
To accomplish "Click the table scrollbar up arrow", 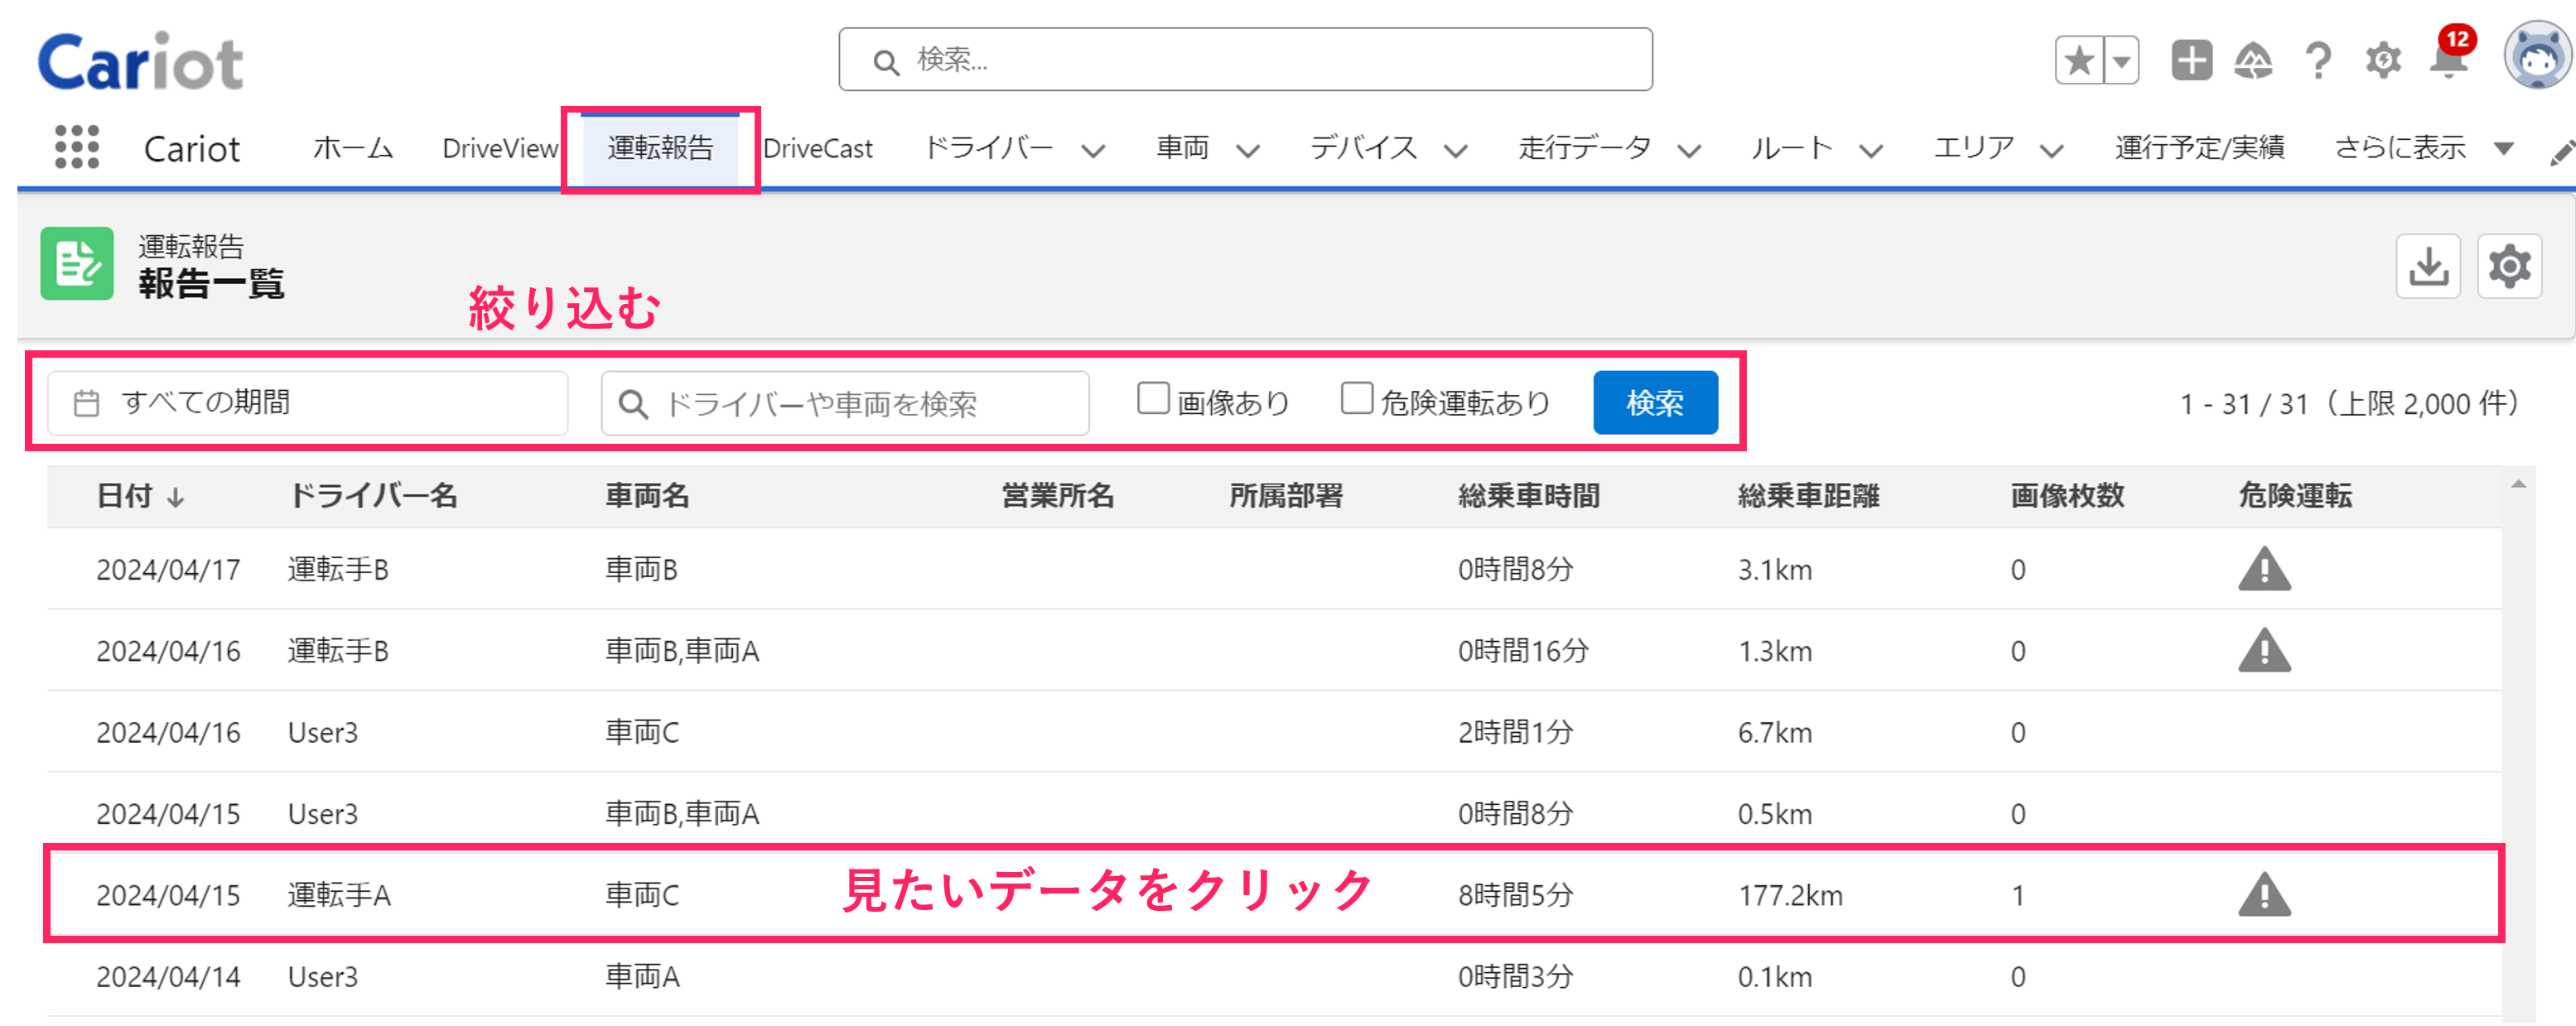I will tap(2518, 484).
